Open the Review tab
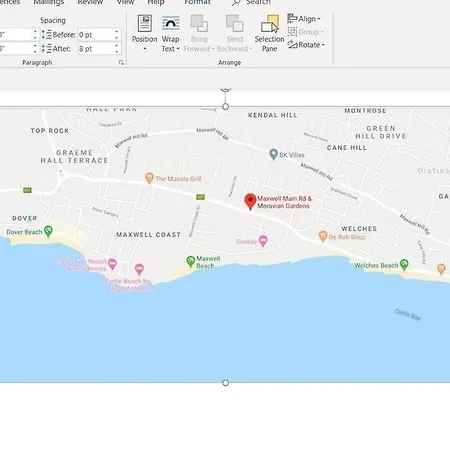This screenshot has width=450, height=450. (x=90, y=2)
